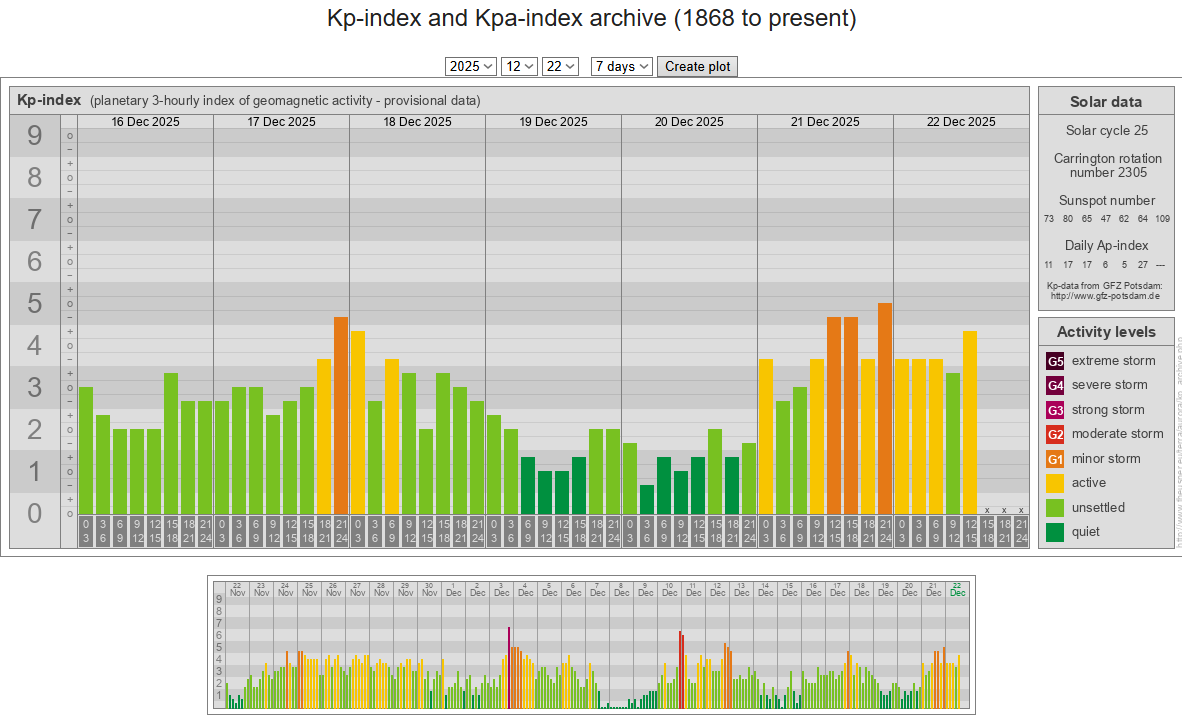Click the G3 strong storm legend icon
The width and height of the screenshot is (1182, 715).
tap(1055, 410)
